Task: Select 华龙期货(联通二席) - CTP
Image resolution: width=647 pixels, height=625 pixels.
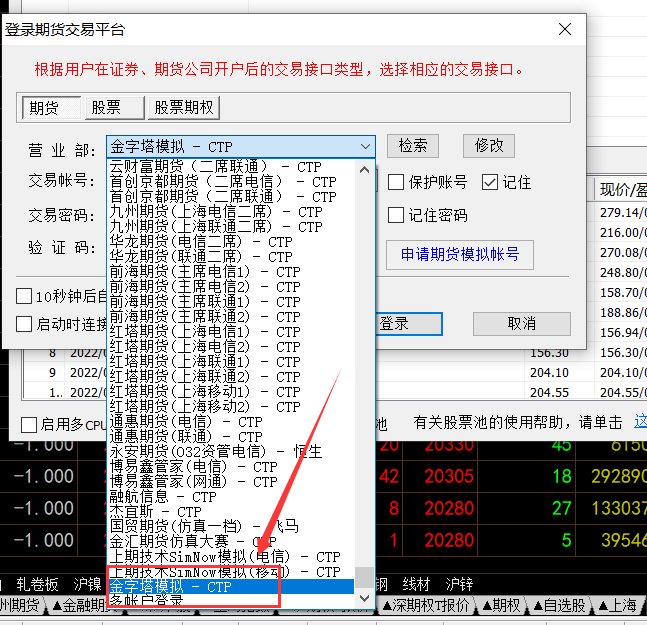Action: [x=230, y=257]
